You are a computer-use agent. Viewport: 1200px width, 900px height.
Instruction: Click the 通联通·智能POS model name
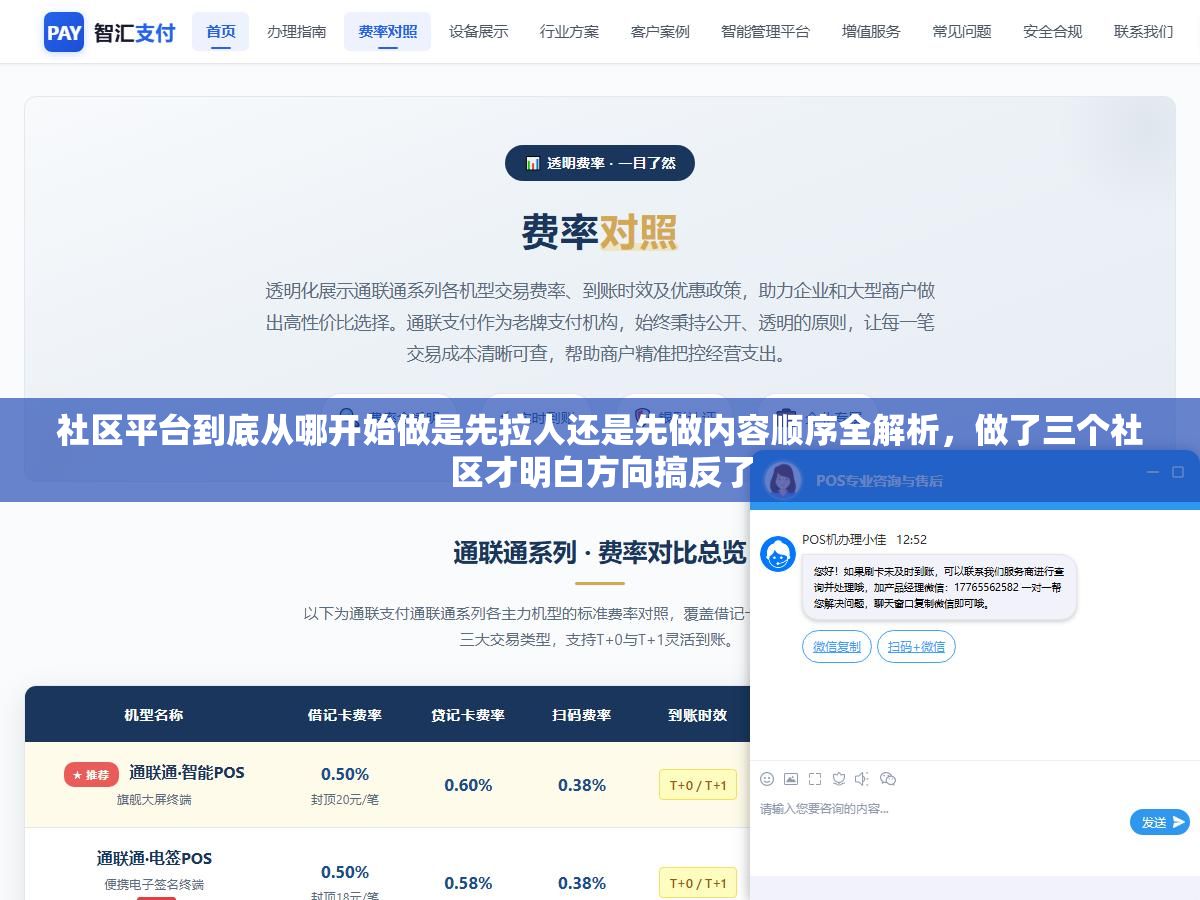(x=186, y=772)
